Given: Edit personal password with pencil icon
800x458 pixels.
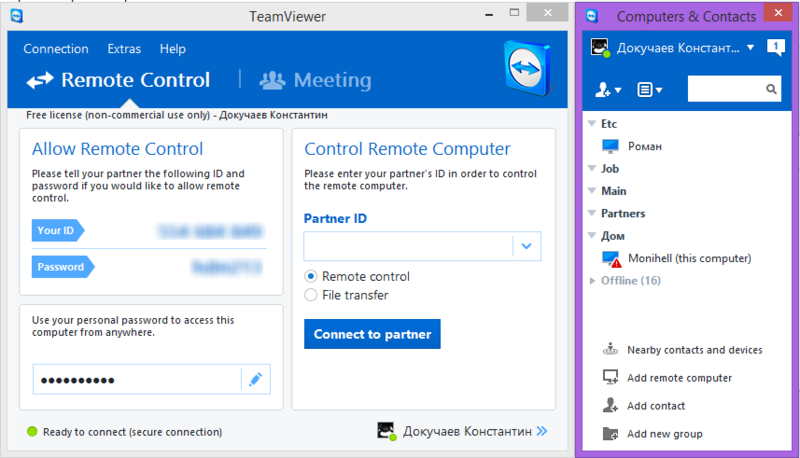Looking at the screenshot, I should pos(256,379).
